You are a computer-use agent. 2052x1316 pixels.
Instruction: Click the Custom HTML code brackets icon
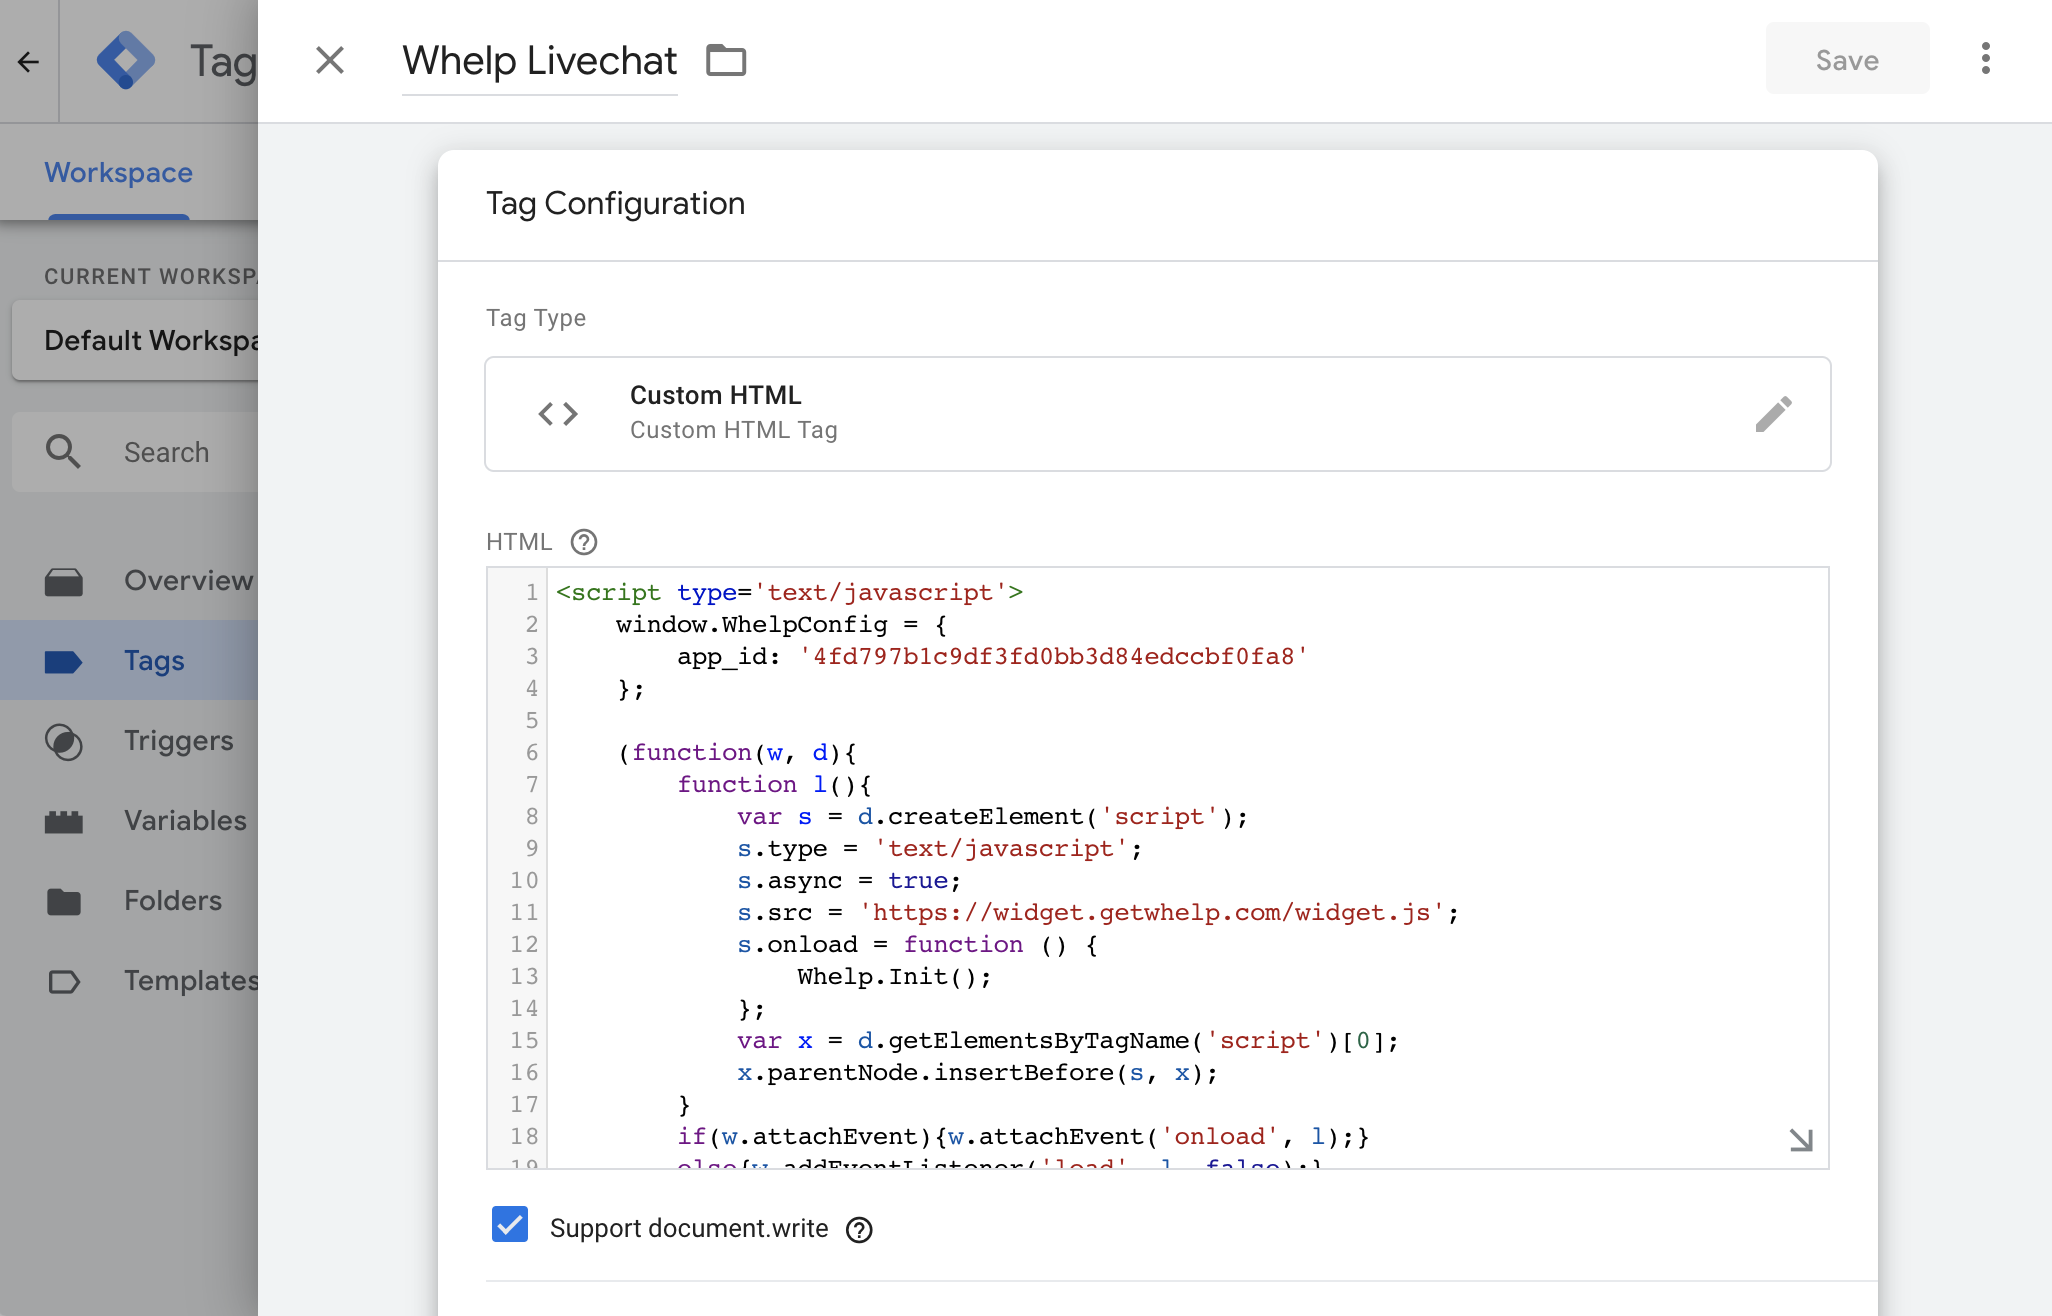[558, 414]
